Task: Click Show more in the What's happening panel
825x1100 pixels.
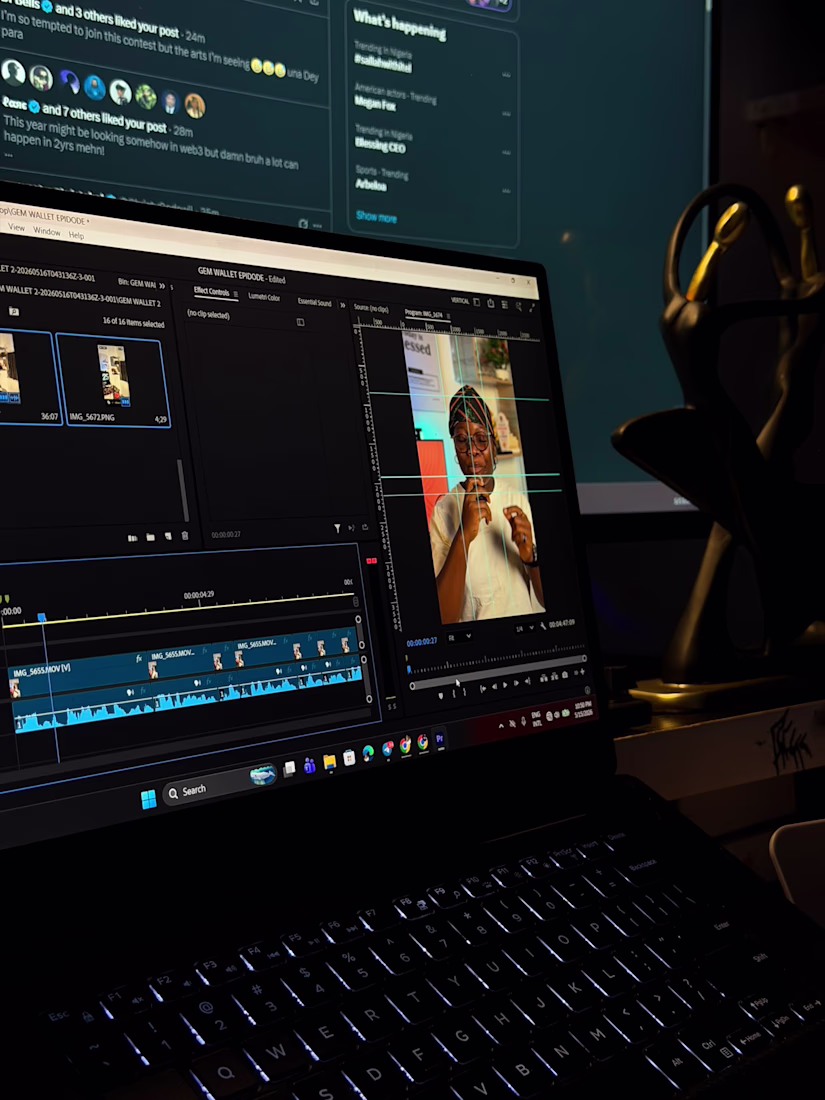Action: click(376, 217)
